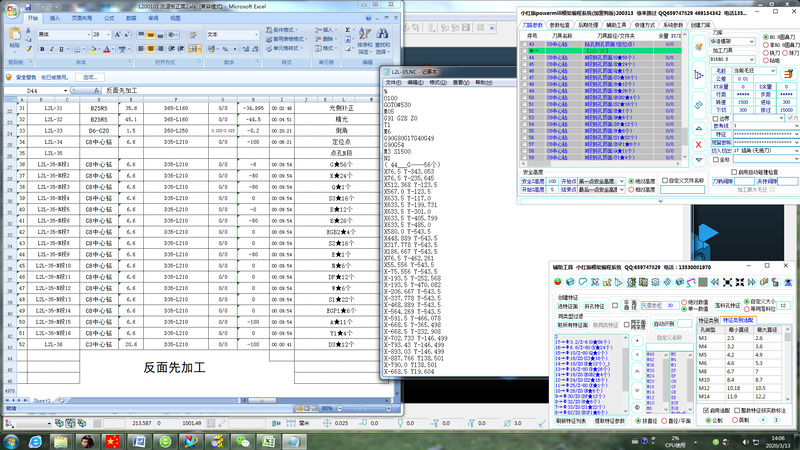
Task: Switch to the 公式 ribbon tab in Excel
Action: pos(109,18)
